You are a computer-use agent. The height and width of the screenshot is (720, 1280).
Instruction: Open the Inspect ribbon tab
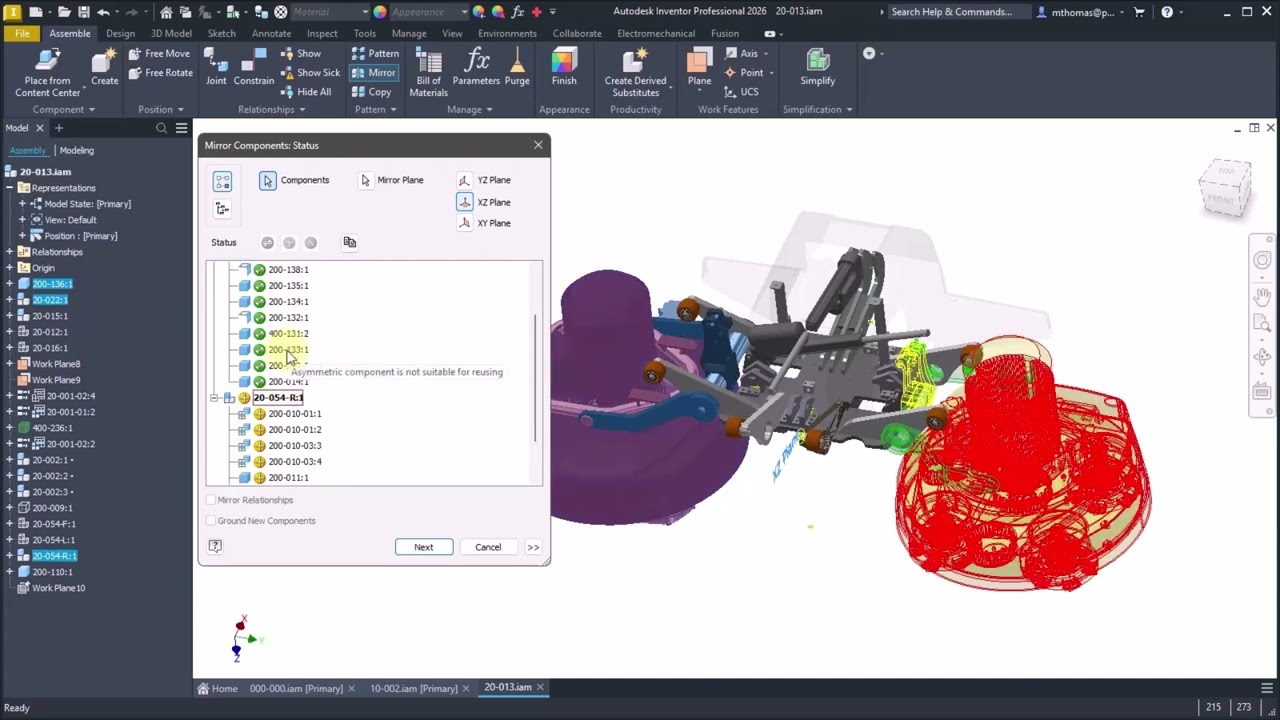[322, 33]
